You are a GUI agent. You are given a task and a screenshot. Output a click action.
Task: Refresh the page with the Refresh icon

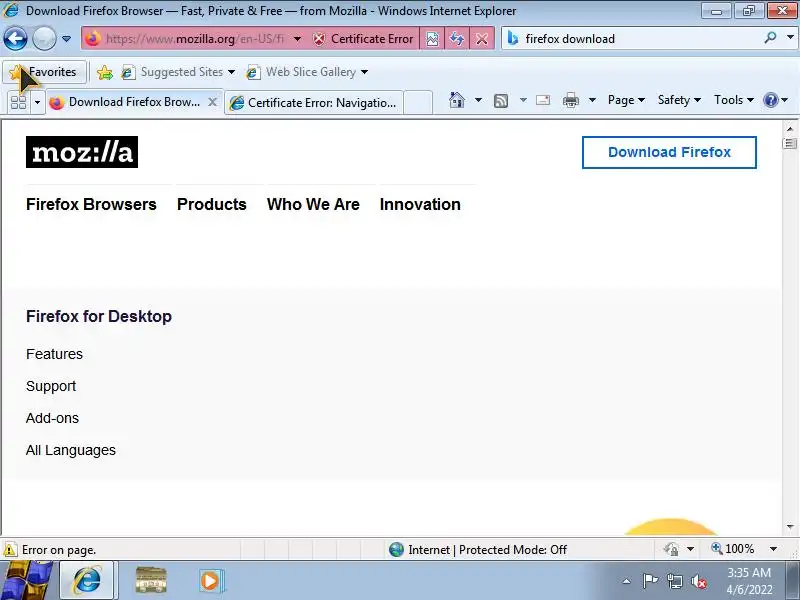(457, 39)
